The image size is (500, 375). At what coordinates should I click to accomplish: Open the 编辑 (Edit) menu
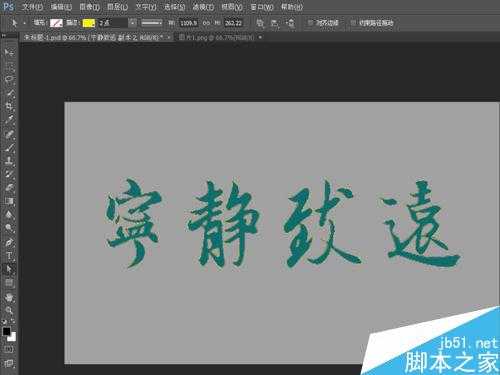point(61,7)
